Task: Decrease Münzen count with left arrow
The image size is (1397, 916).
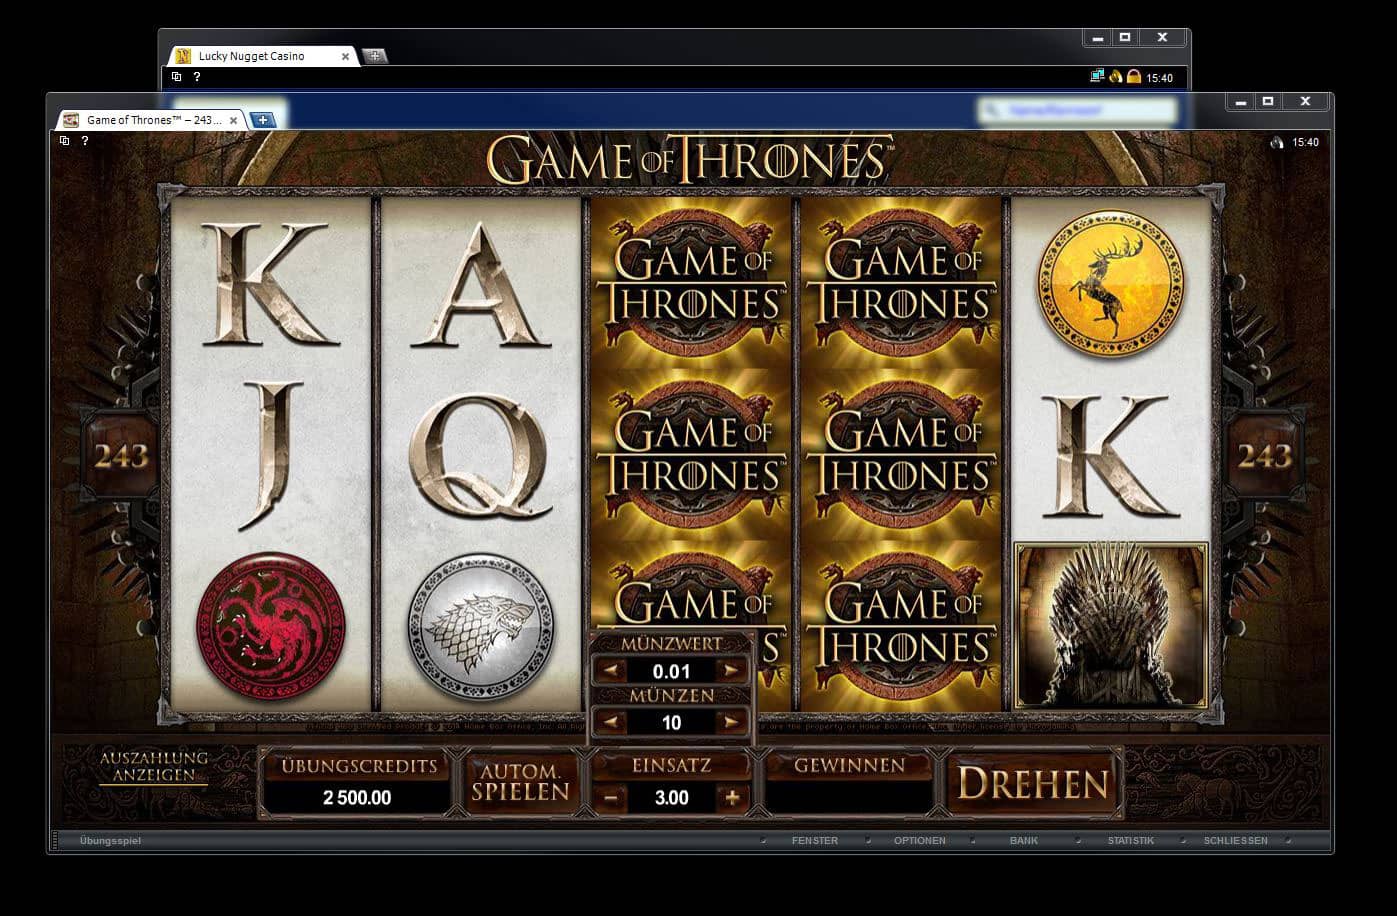Action: [610, 722]
